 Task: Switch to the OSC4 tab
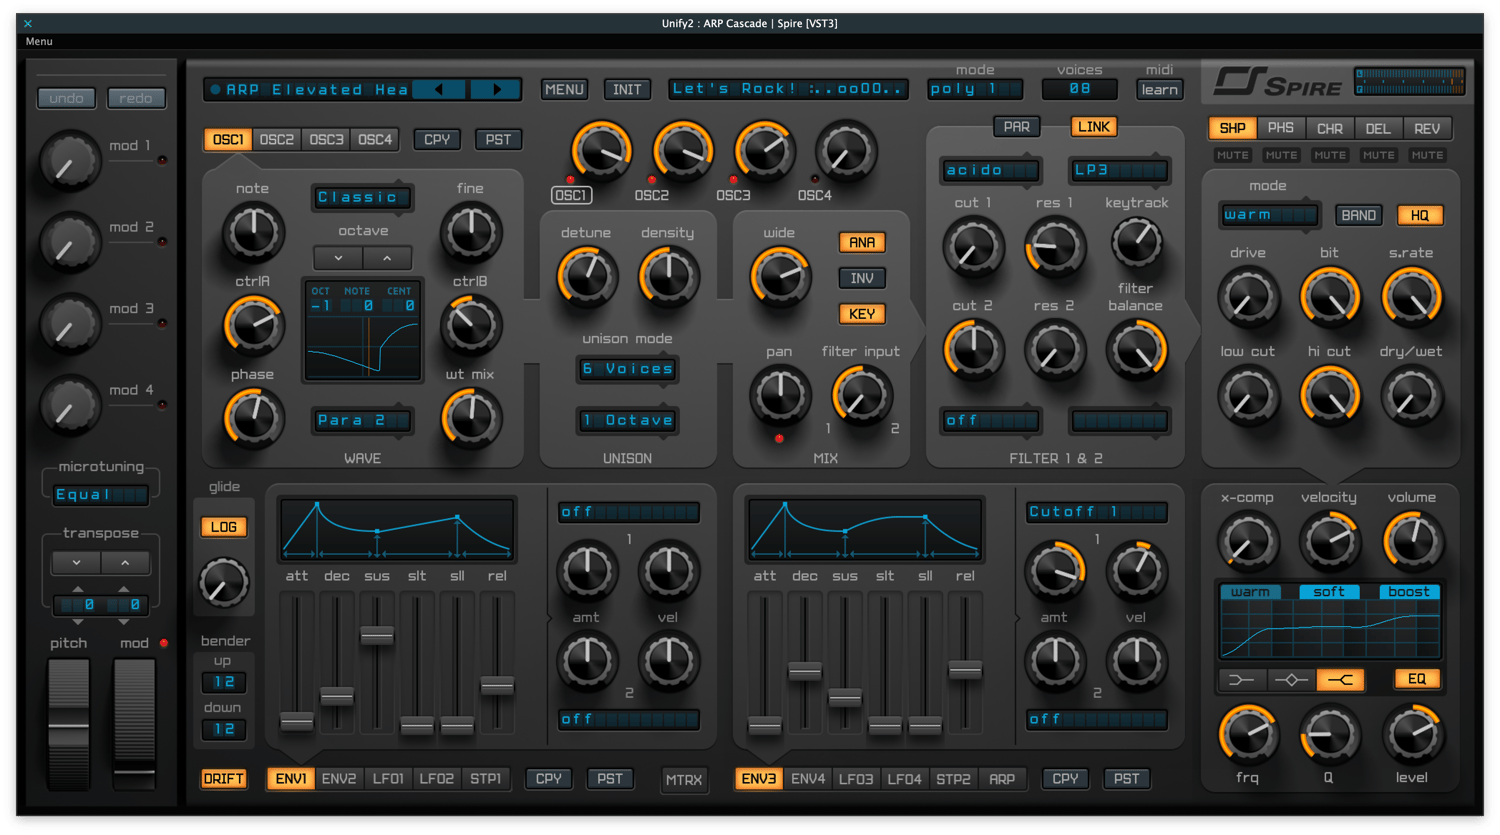click(375, 140)
